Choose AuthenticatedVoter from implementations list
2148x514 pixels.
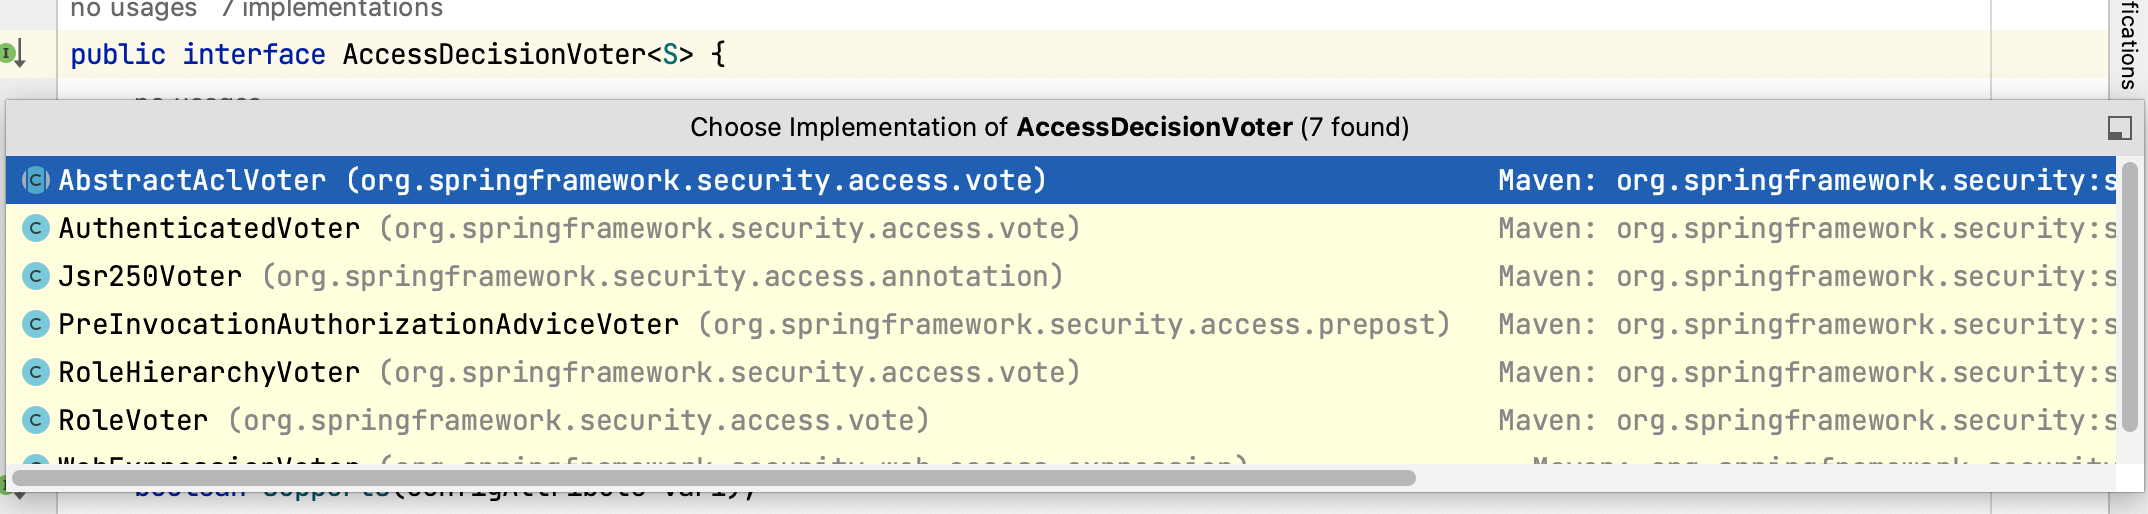(x=1061, y=228)
